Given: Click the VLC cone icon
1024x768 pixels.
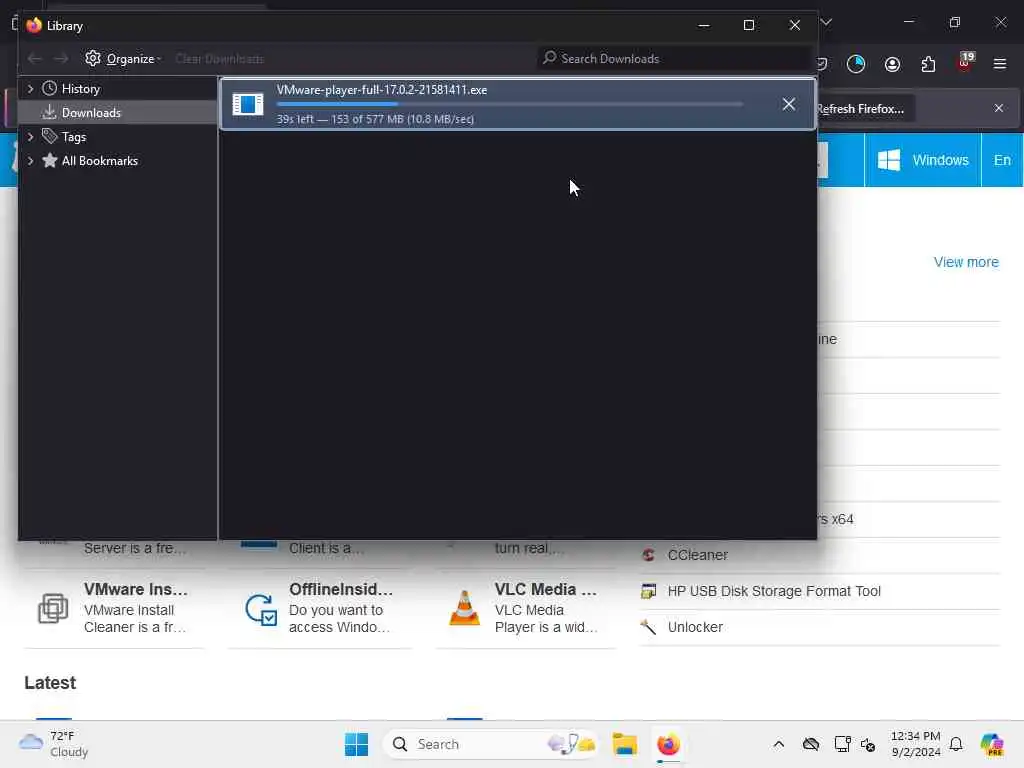Looking at the screenshot, I should (x=464, y=608).
